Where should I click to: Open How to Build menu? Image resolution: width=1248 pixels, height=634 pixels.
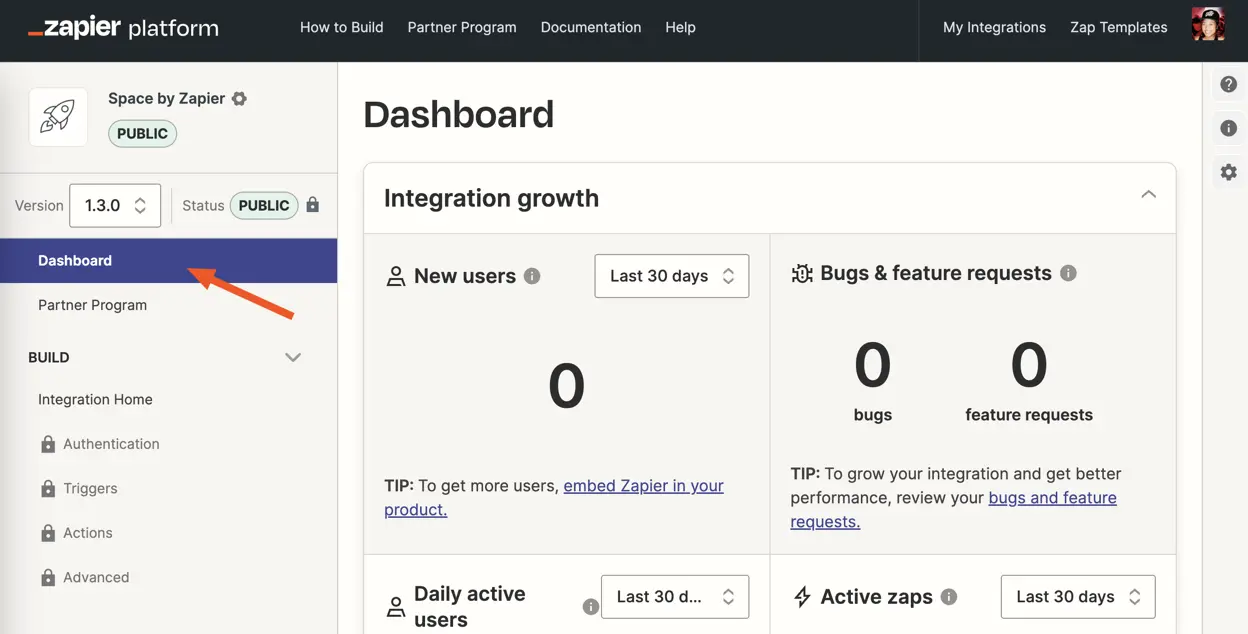[342, 27]
